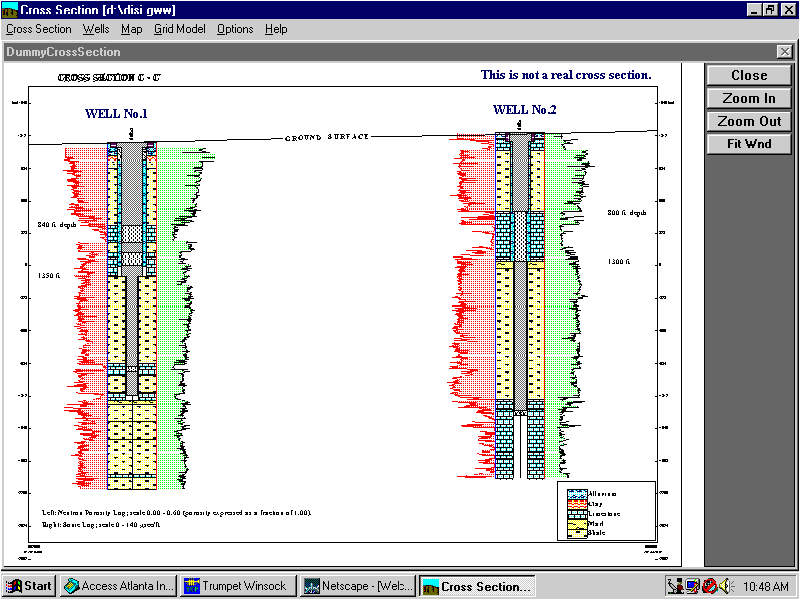Click the monitor with pencil tray icon
The height and width of the screenshot is (600, 800).
click(692, 586)
